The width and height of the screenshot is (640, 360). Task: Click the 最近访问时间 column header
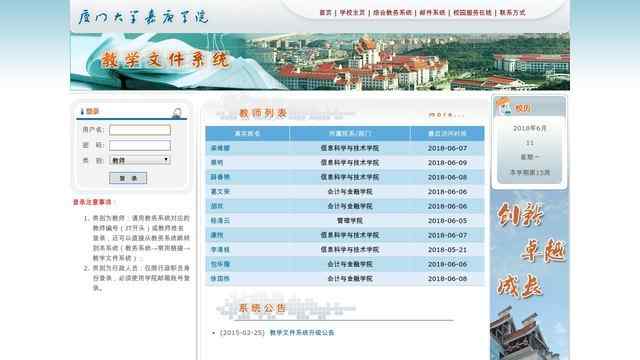click(x=447, y=133)
